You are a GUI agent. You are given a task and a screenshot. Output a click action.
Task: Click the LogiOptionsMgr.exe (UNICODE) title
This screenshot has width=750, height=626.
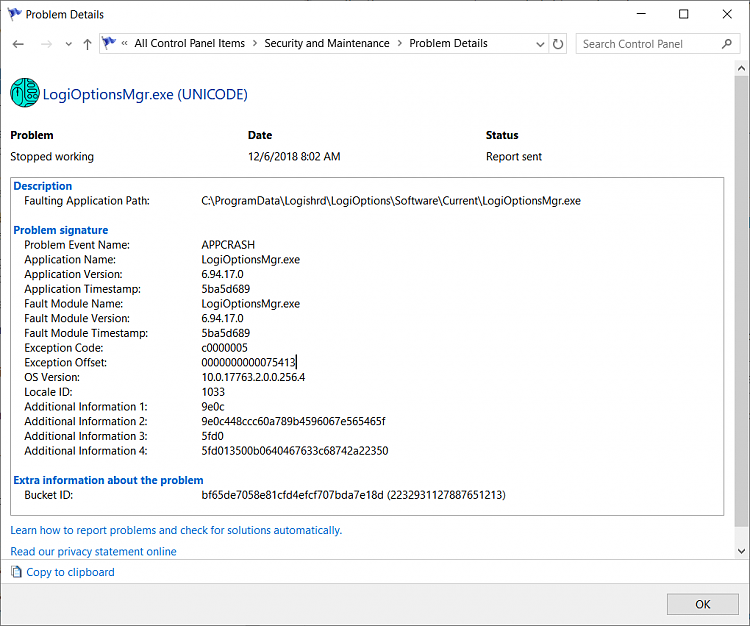click(145, 94)
